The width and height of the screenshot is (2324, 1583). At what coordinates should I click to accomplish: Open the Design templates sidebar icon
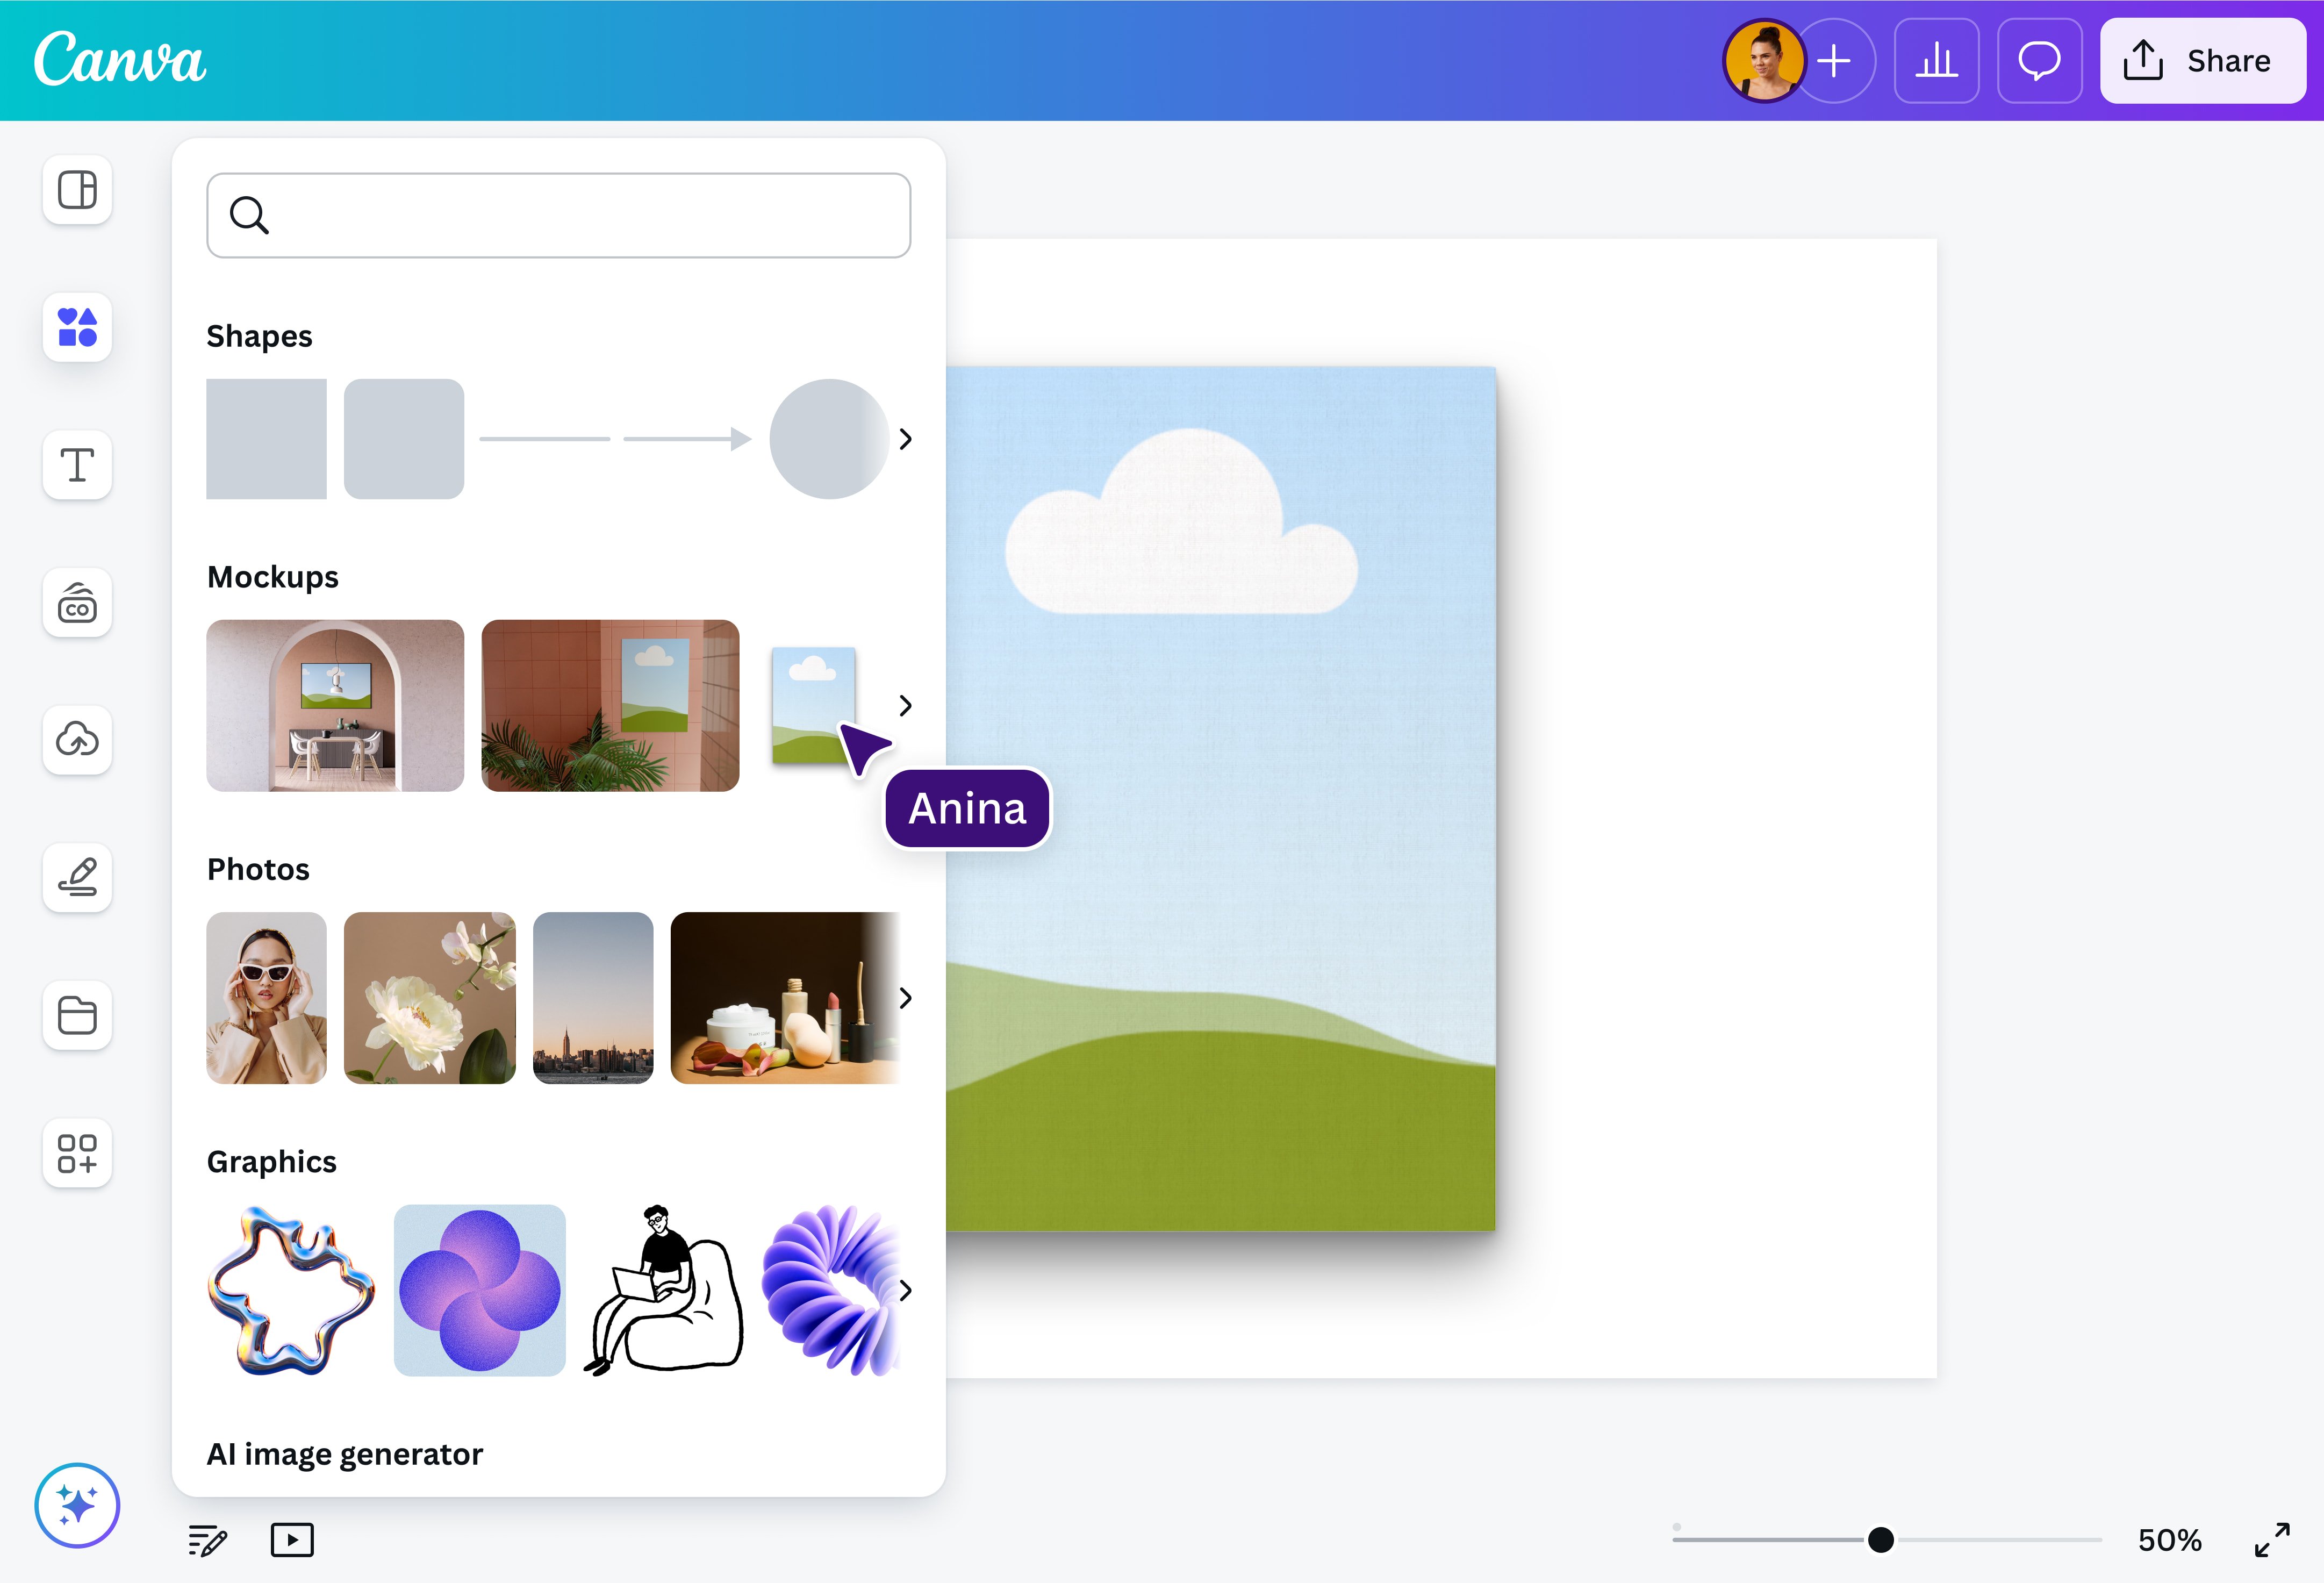click(77, 190)
